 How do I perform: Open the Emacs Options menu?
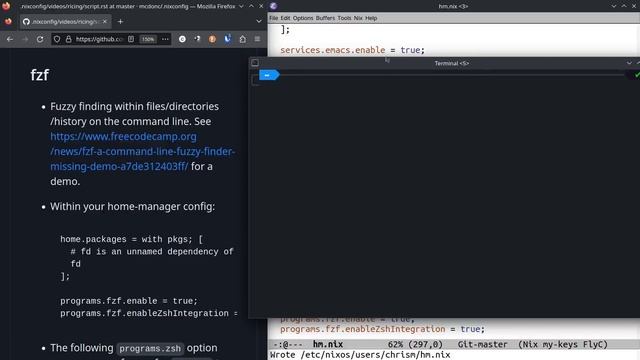tap(303, 18)
